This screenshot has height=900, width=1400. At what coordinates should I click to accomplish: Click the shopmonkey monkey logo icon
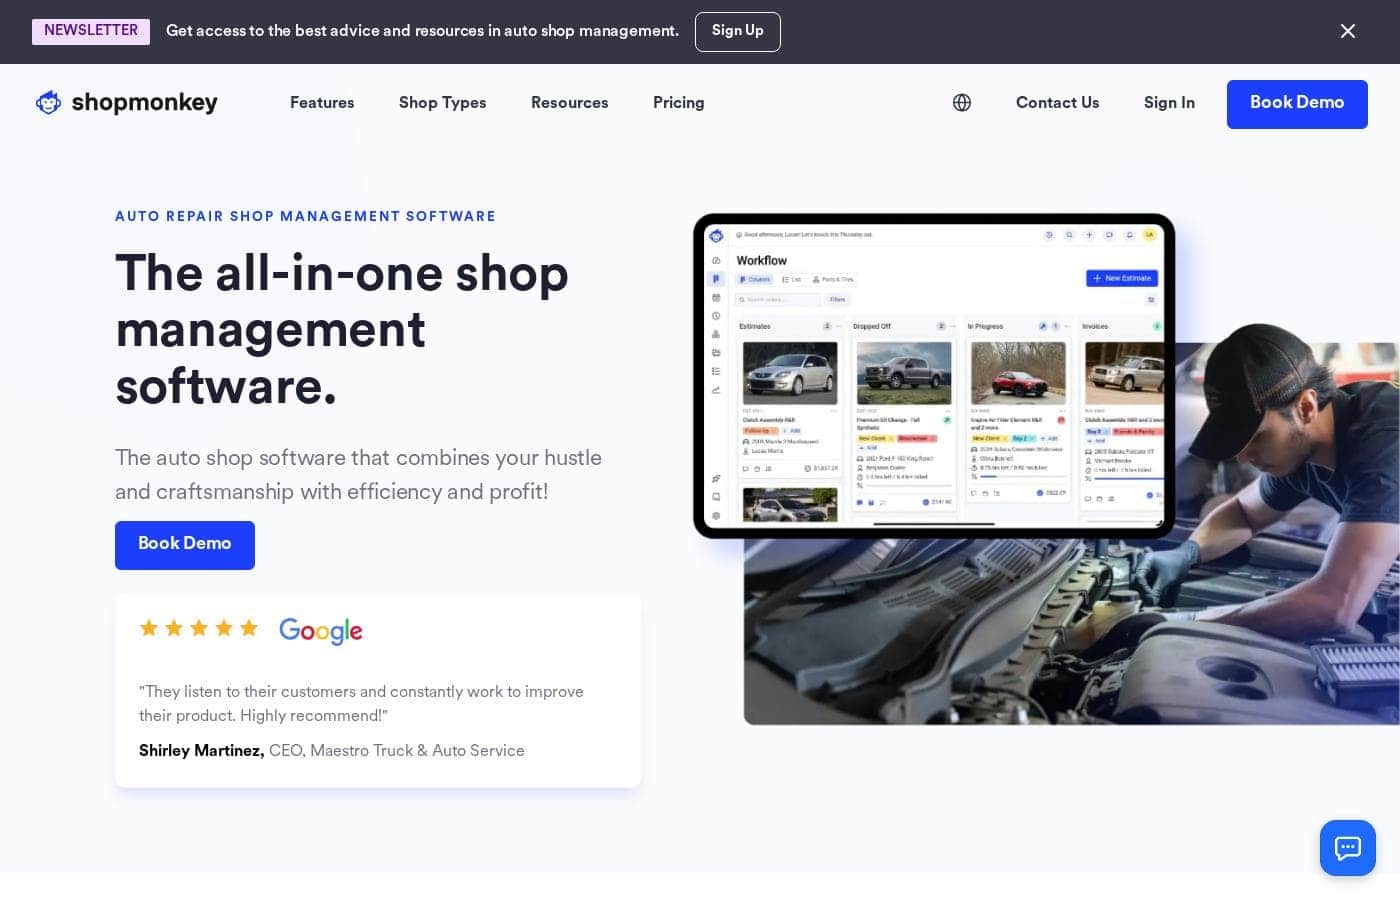point(48,103)
